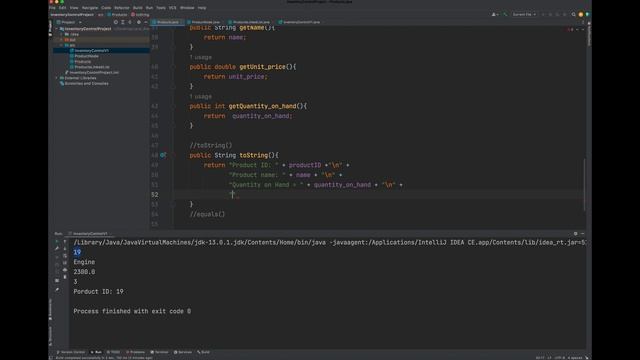Screen dimensions: 640x360
Task: Open the File menu
Action: click(52, 8)
